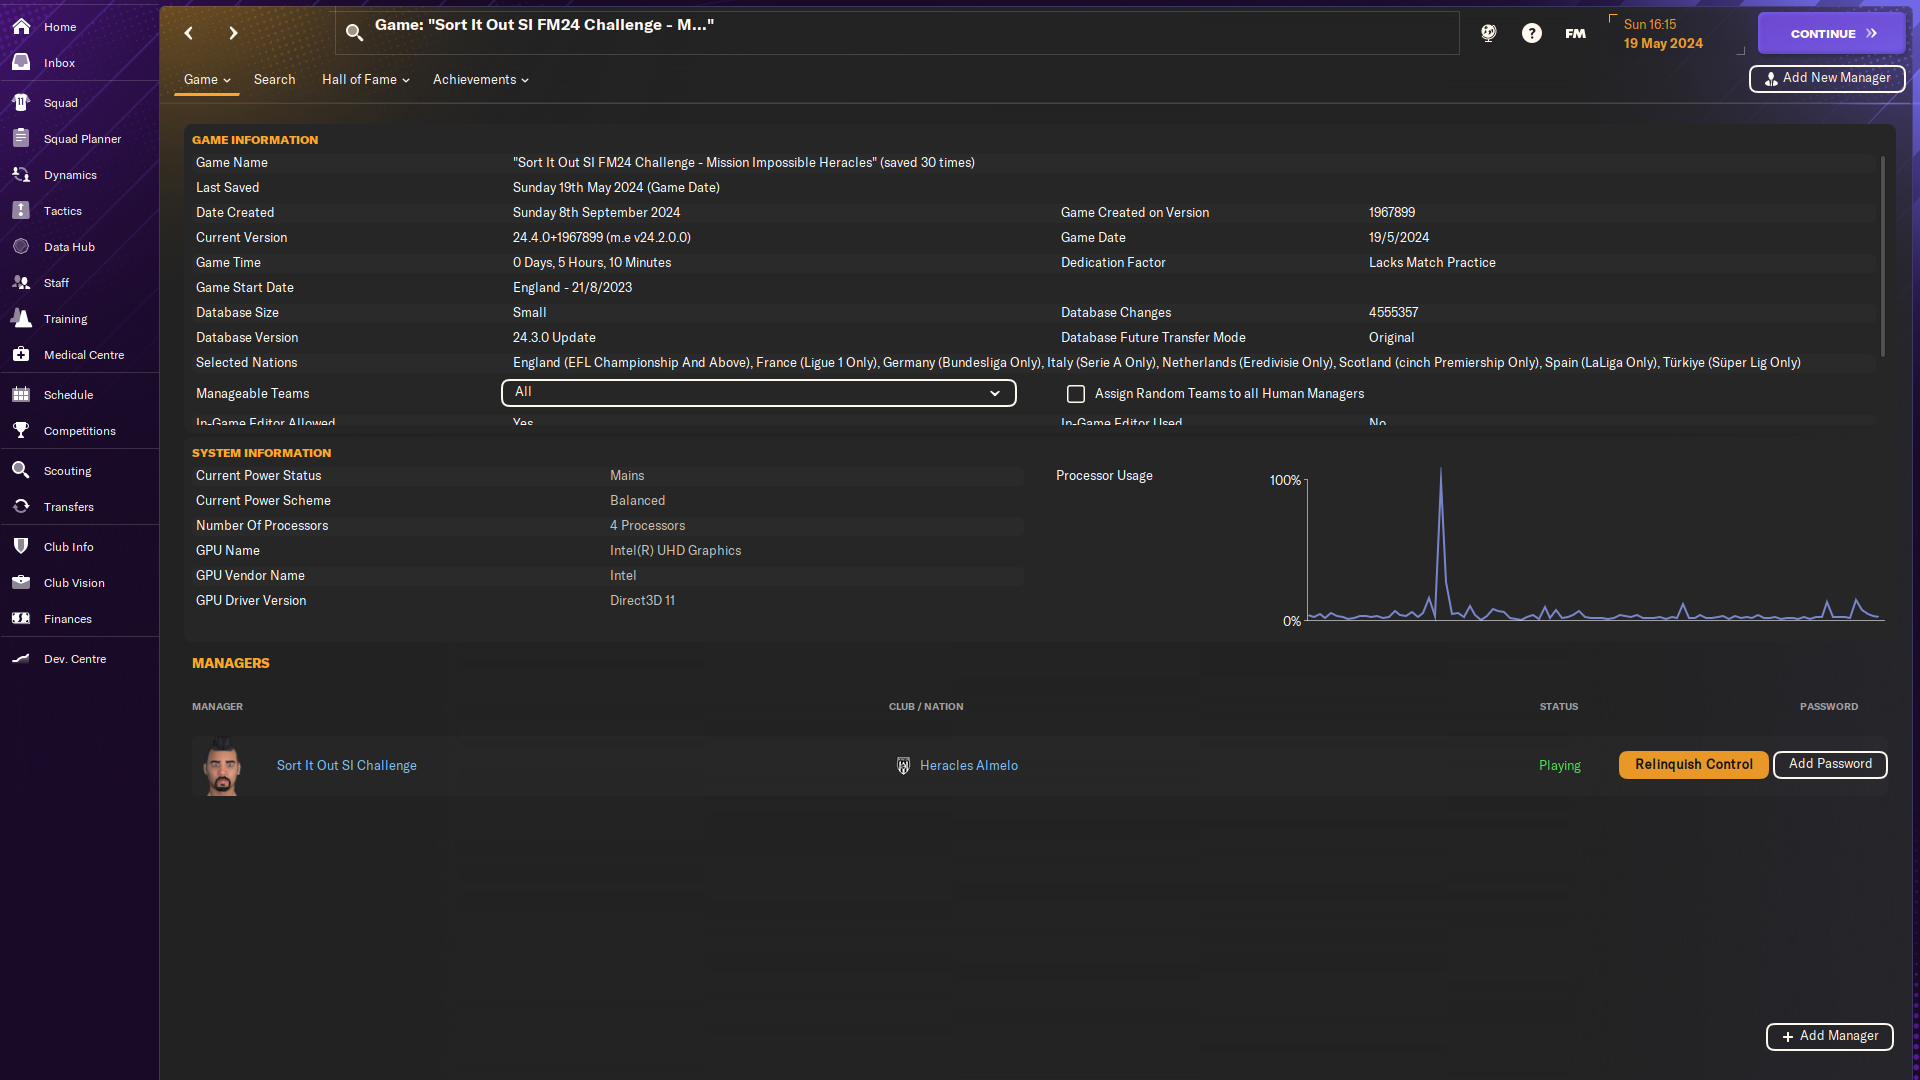Open the Scouting magnifier icon
1920x1080 pixels.
coord(21,471)
